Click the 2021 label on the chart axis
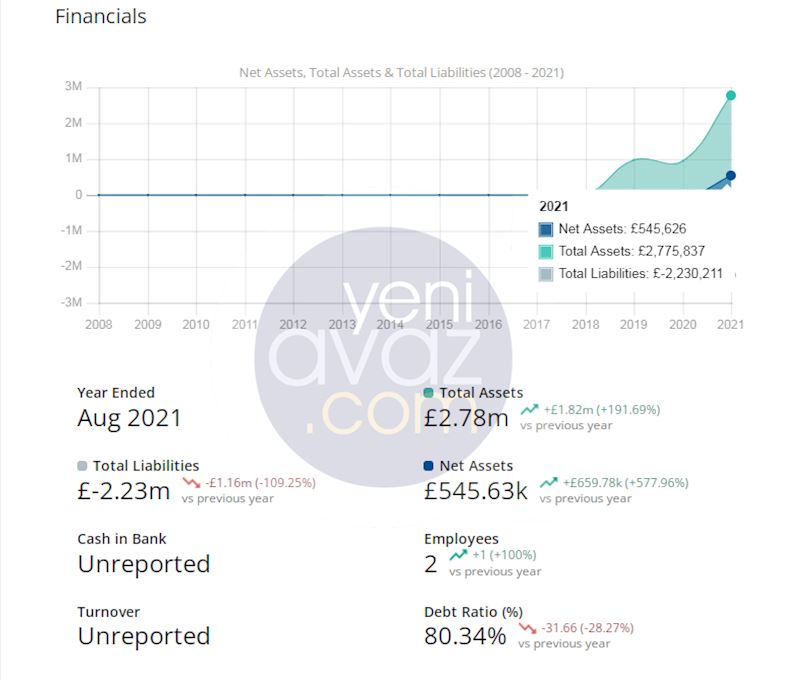Image resolution: width=800 pixels, height=680 pixels. 731,324
